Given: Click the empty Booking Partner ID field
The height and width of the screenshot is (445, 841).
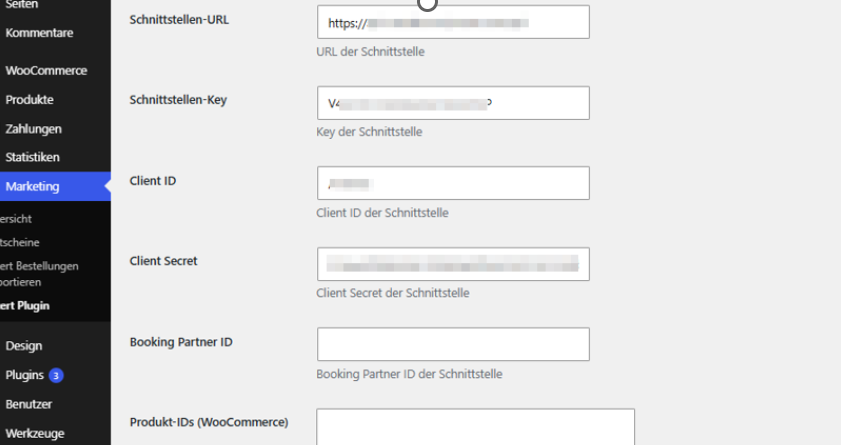Looking at the screenshot, I should click(x=453, y=344).
